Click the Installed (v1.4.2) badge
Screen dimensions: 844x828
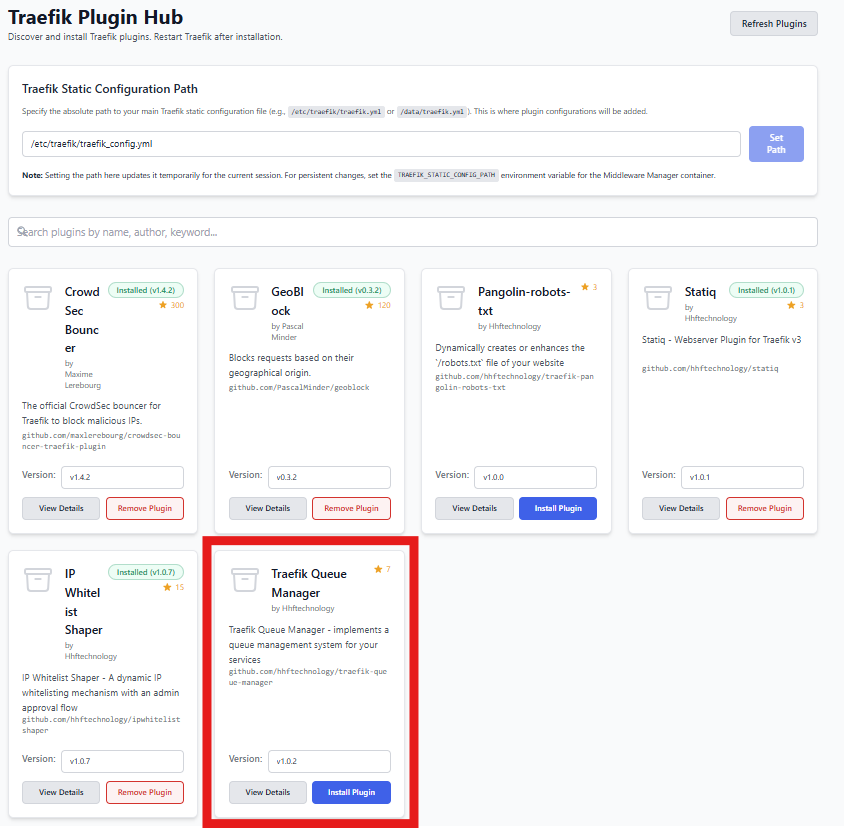146,290
